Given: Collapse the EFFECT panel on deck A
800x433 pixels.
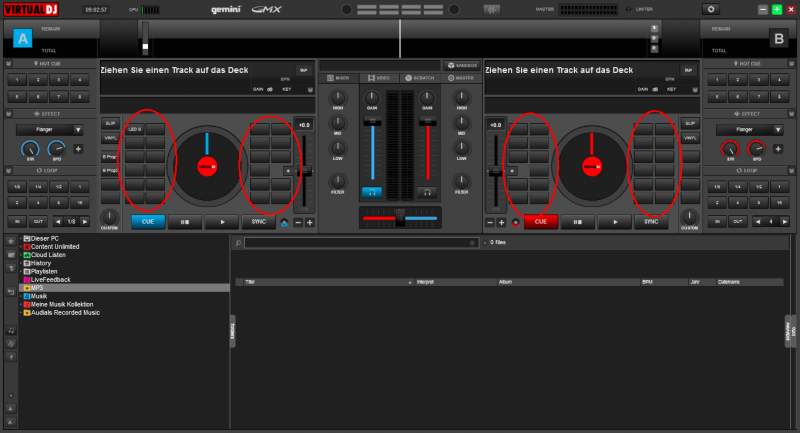Looking at the screenshot, I should click(9, 114).
